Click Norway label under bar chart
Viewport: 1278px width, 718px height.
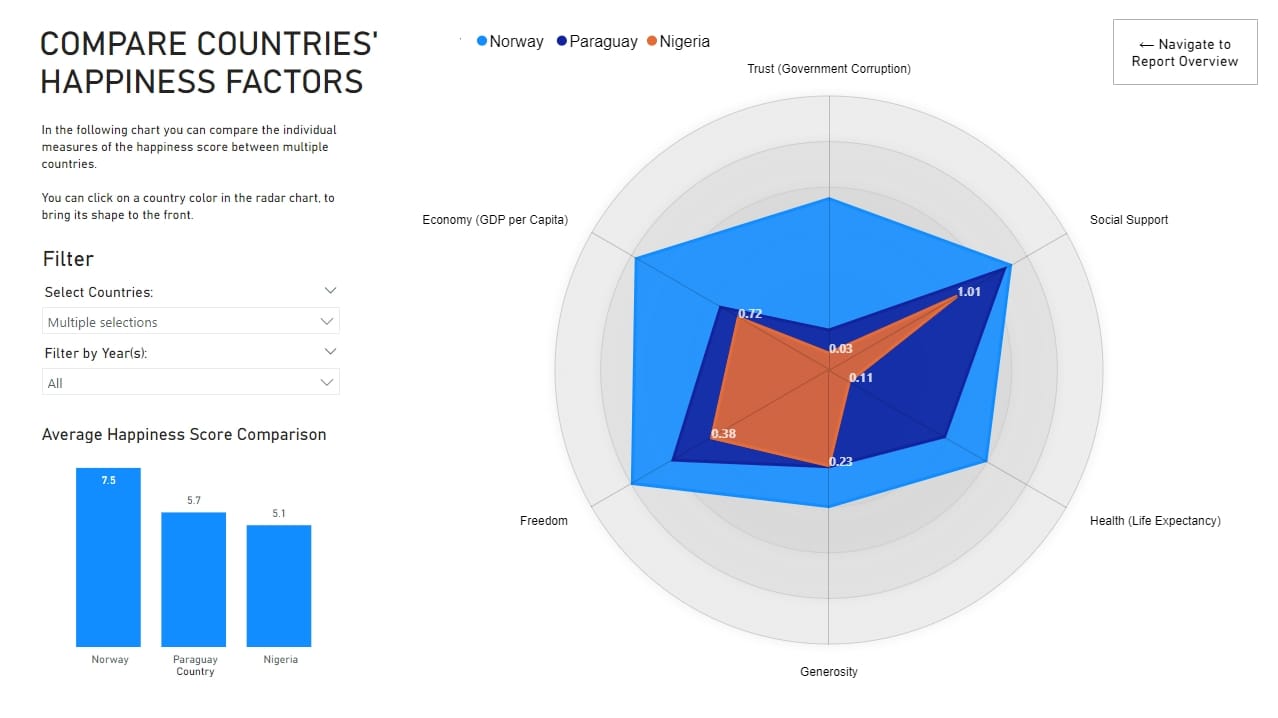coord(110,660)
